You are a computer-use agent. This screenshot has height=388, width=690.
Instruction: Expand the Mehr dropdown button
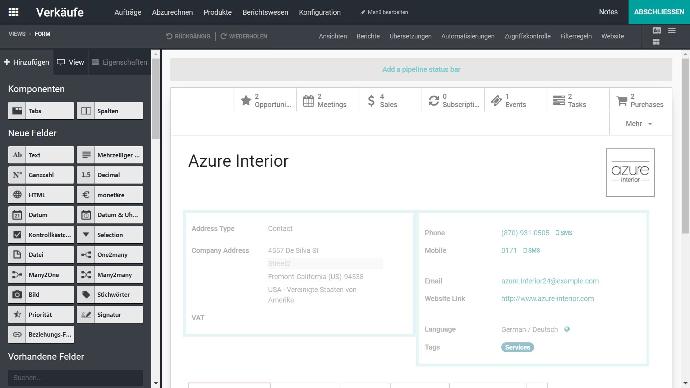[x=639, y=124]
